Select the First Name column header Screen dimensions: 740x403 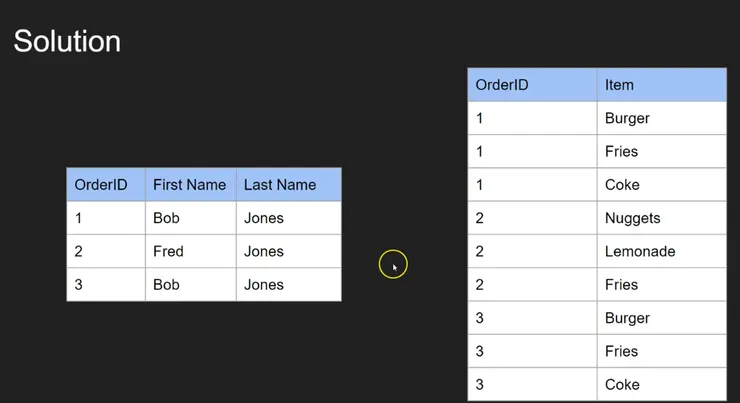(189, 185)
